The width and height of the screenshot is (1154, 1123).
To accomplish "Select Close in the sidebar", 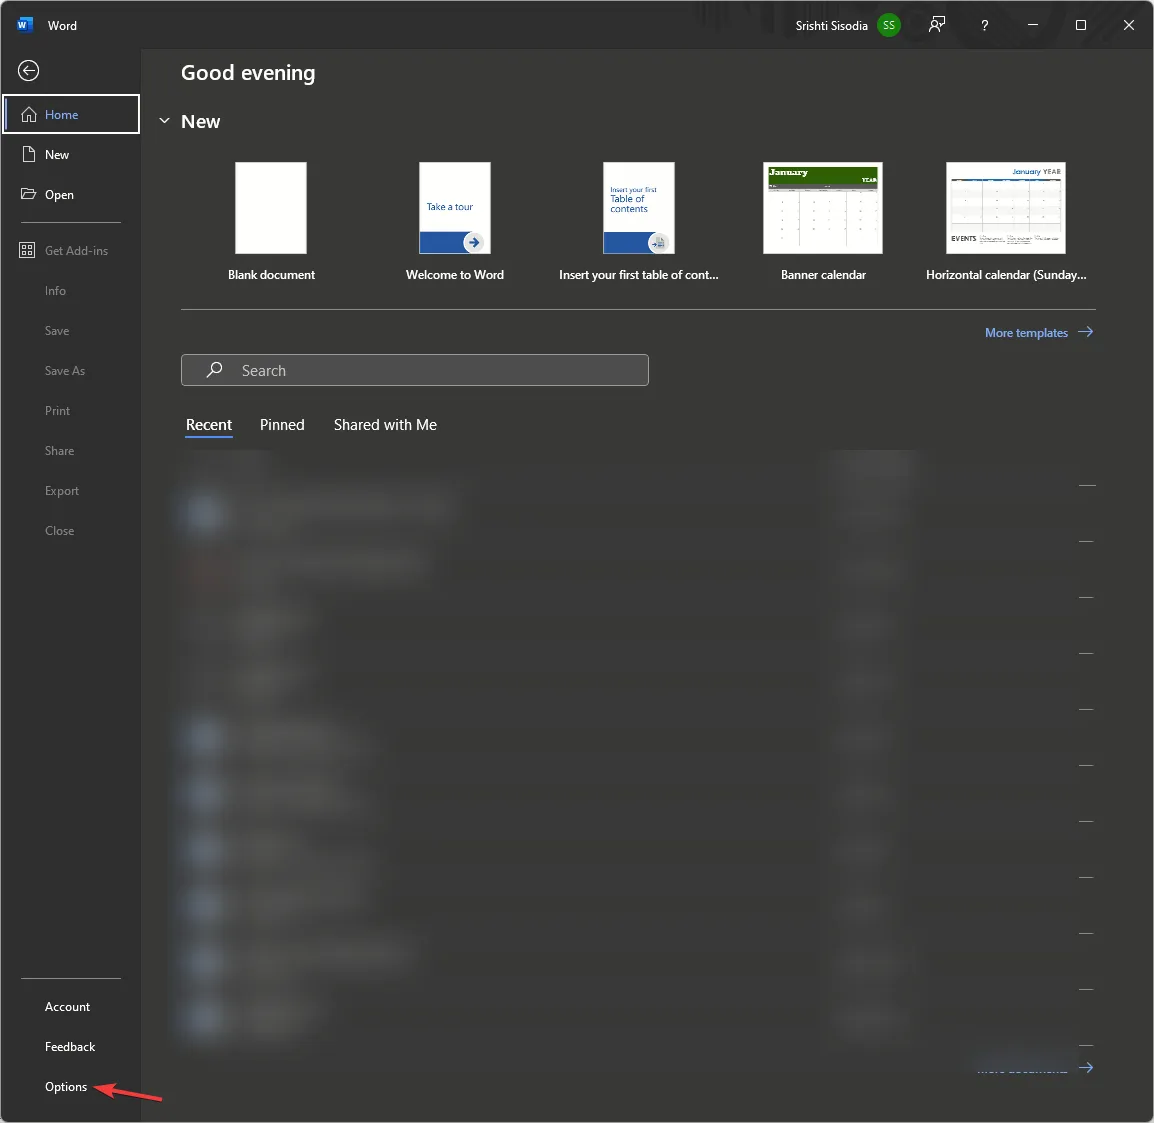I will 59,531.
